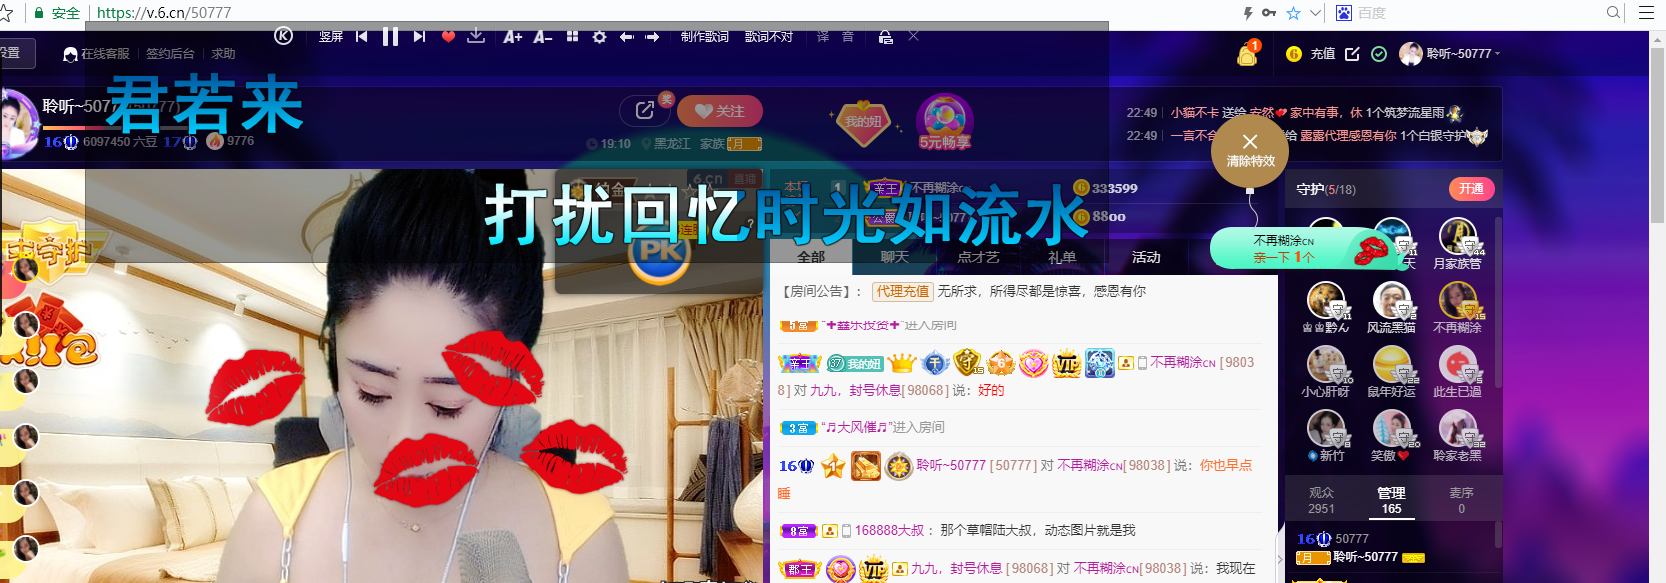Click the 此生已追 guardian avatar
Screen dimensions: 1666x583
tap(1458, 365)
